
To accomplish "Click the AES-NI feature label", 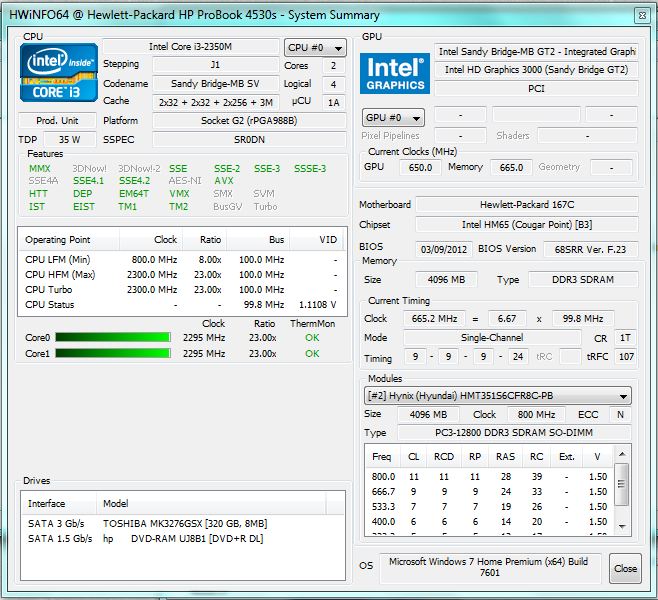I will (x=185, y=181).
